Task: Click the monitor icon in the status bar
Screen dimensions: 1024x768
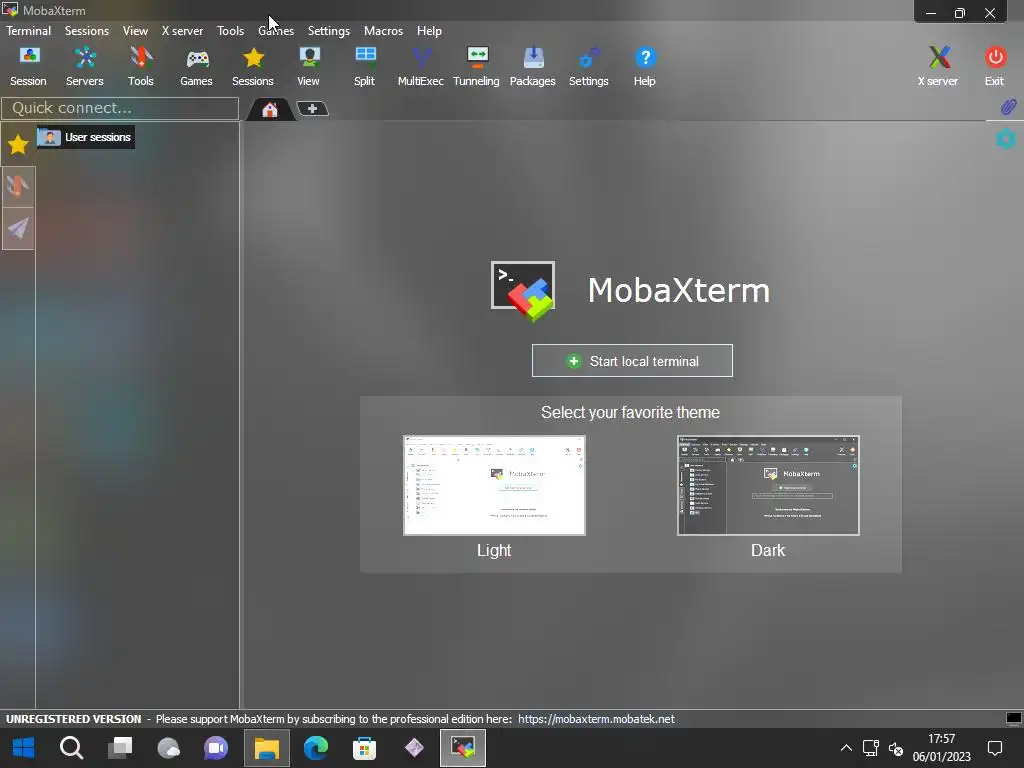Action: pos(1014,718)
